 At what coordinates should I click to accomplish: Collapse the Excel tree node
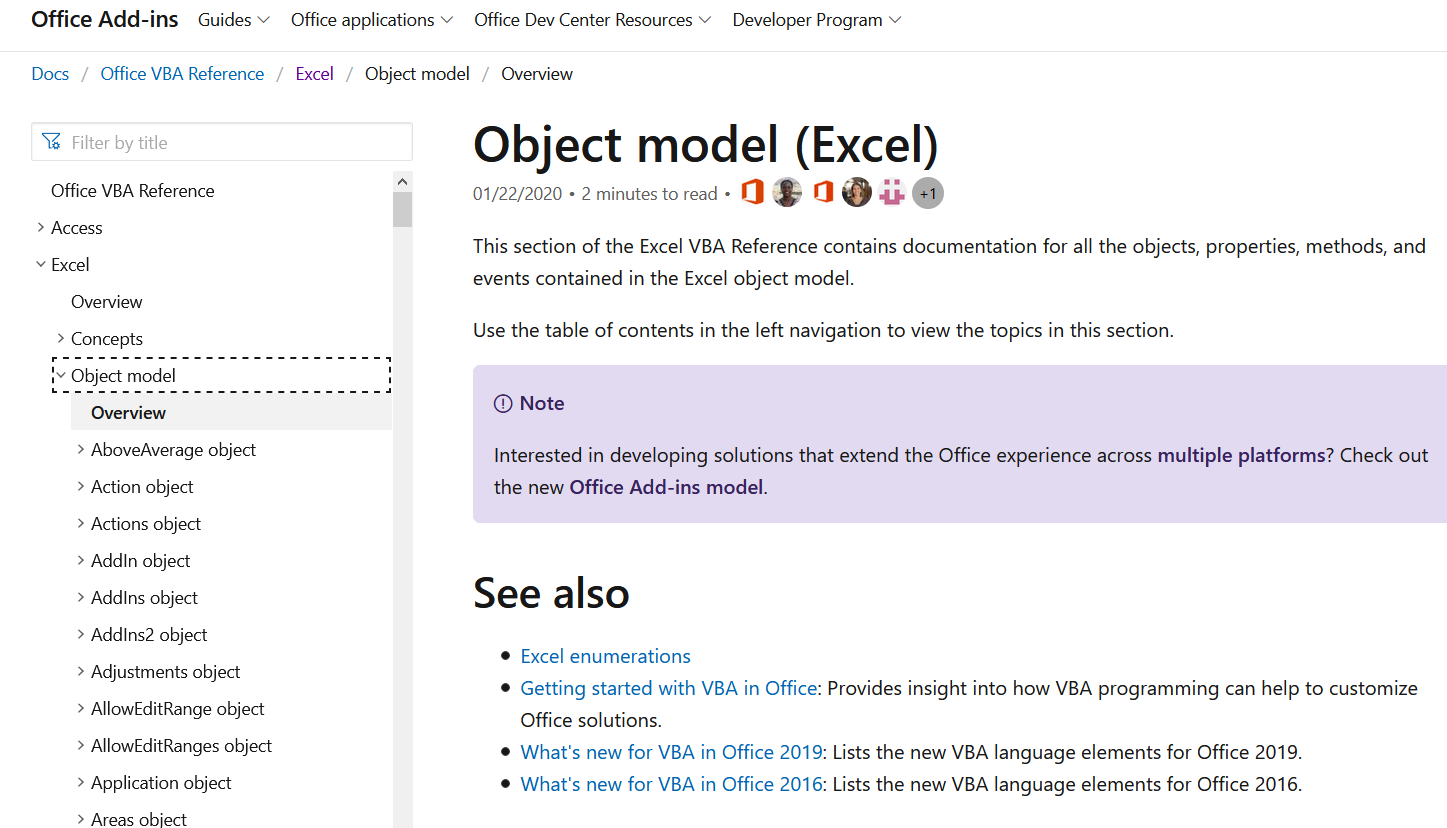click(41, 265)
